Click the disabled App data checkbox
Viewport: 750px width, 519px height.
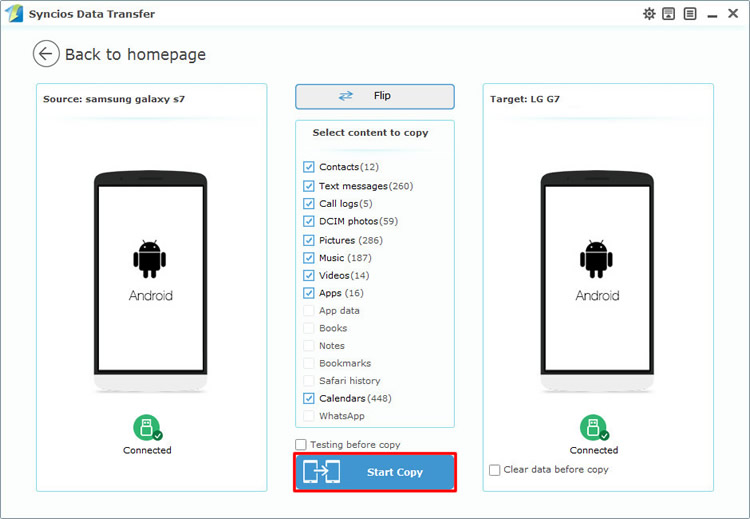309,310
